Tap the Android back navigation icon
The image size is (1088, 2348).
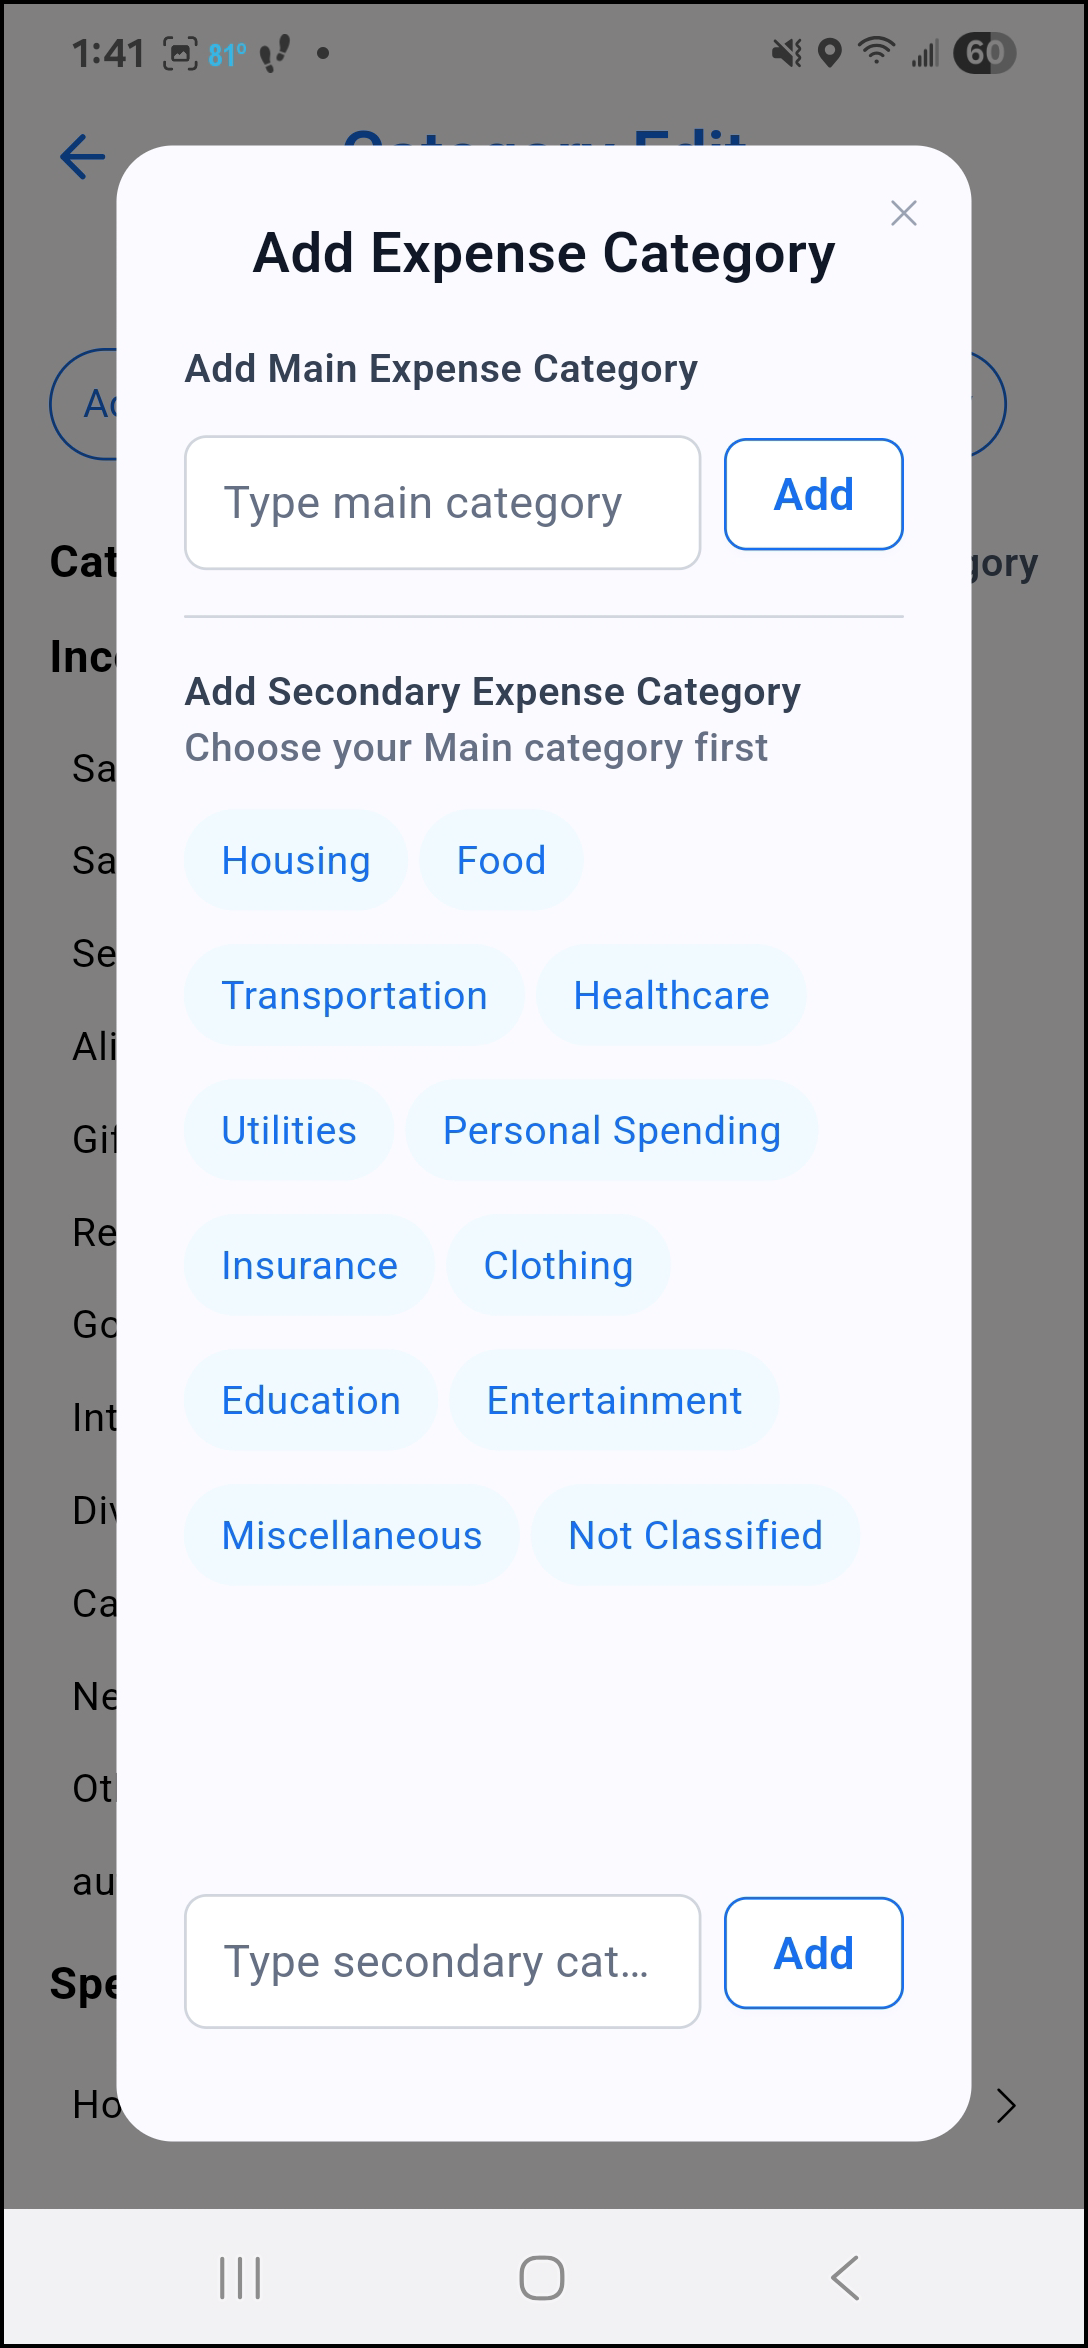pos(845,2278)
